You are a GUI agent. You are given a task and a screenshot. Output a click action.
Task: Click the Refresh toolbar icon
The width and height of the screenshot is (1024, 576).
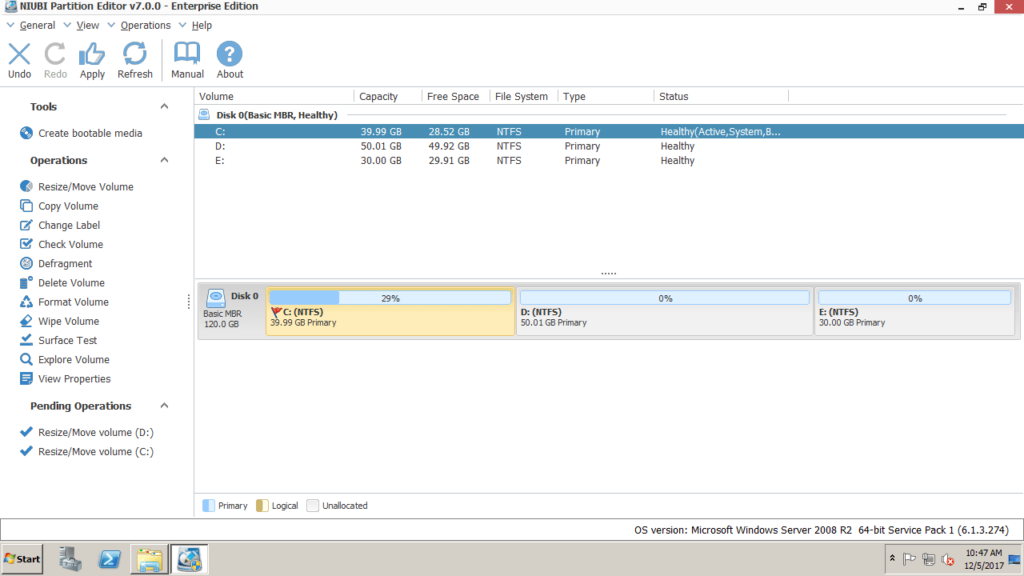pos(135,56)
